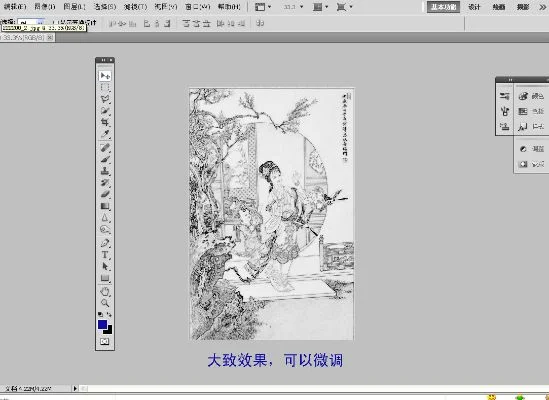This screenshot has width=549, height=400.
Task: Open the auto-select dropdown in options bar
Action: (31, 23)
